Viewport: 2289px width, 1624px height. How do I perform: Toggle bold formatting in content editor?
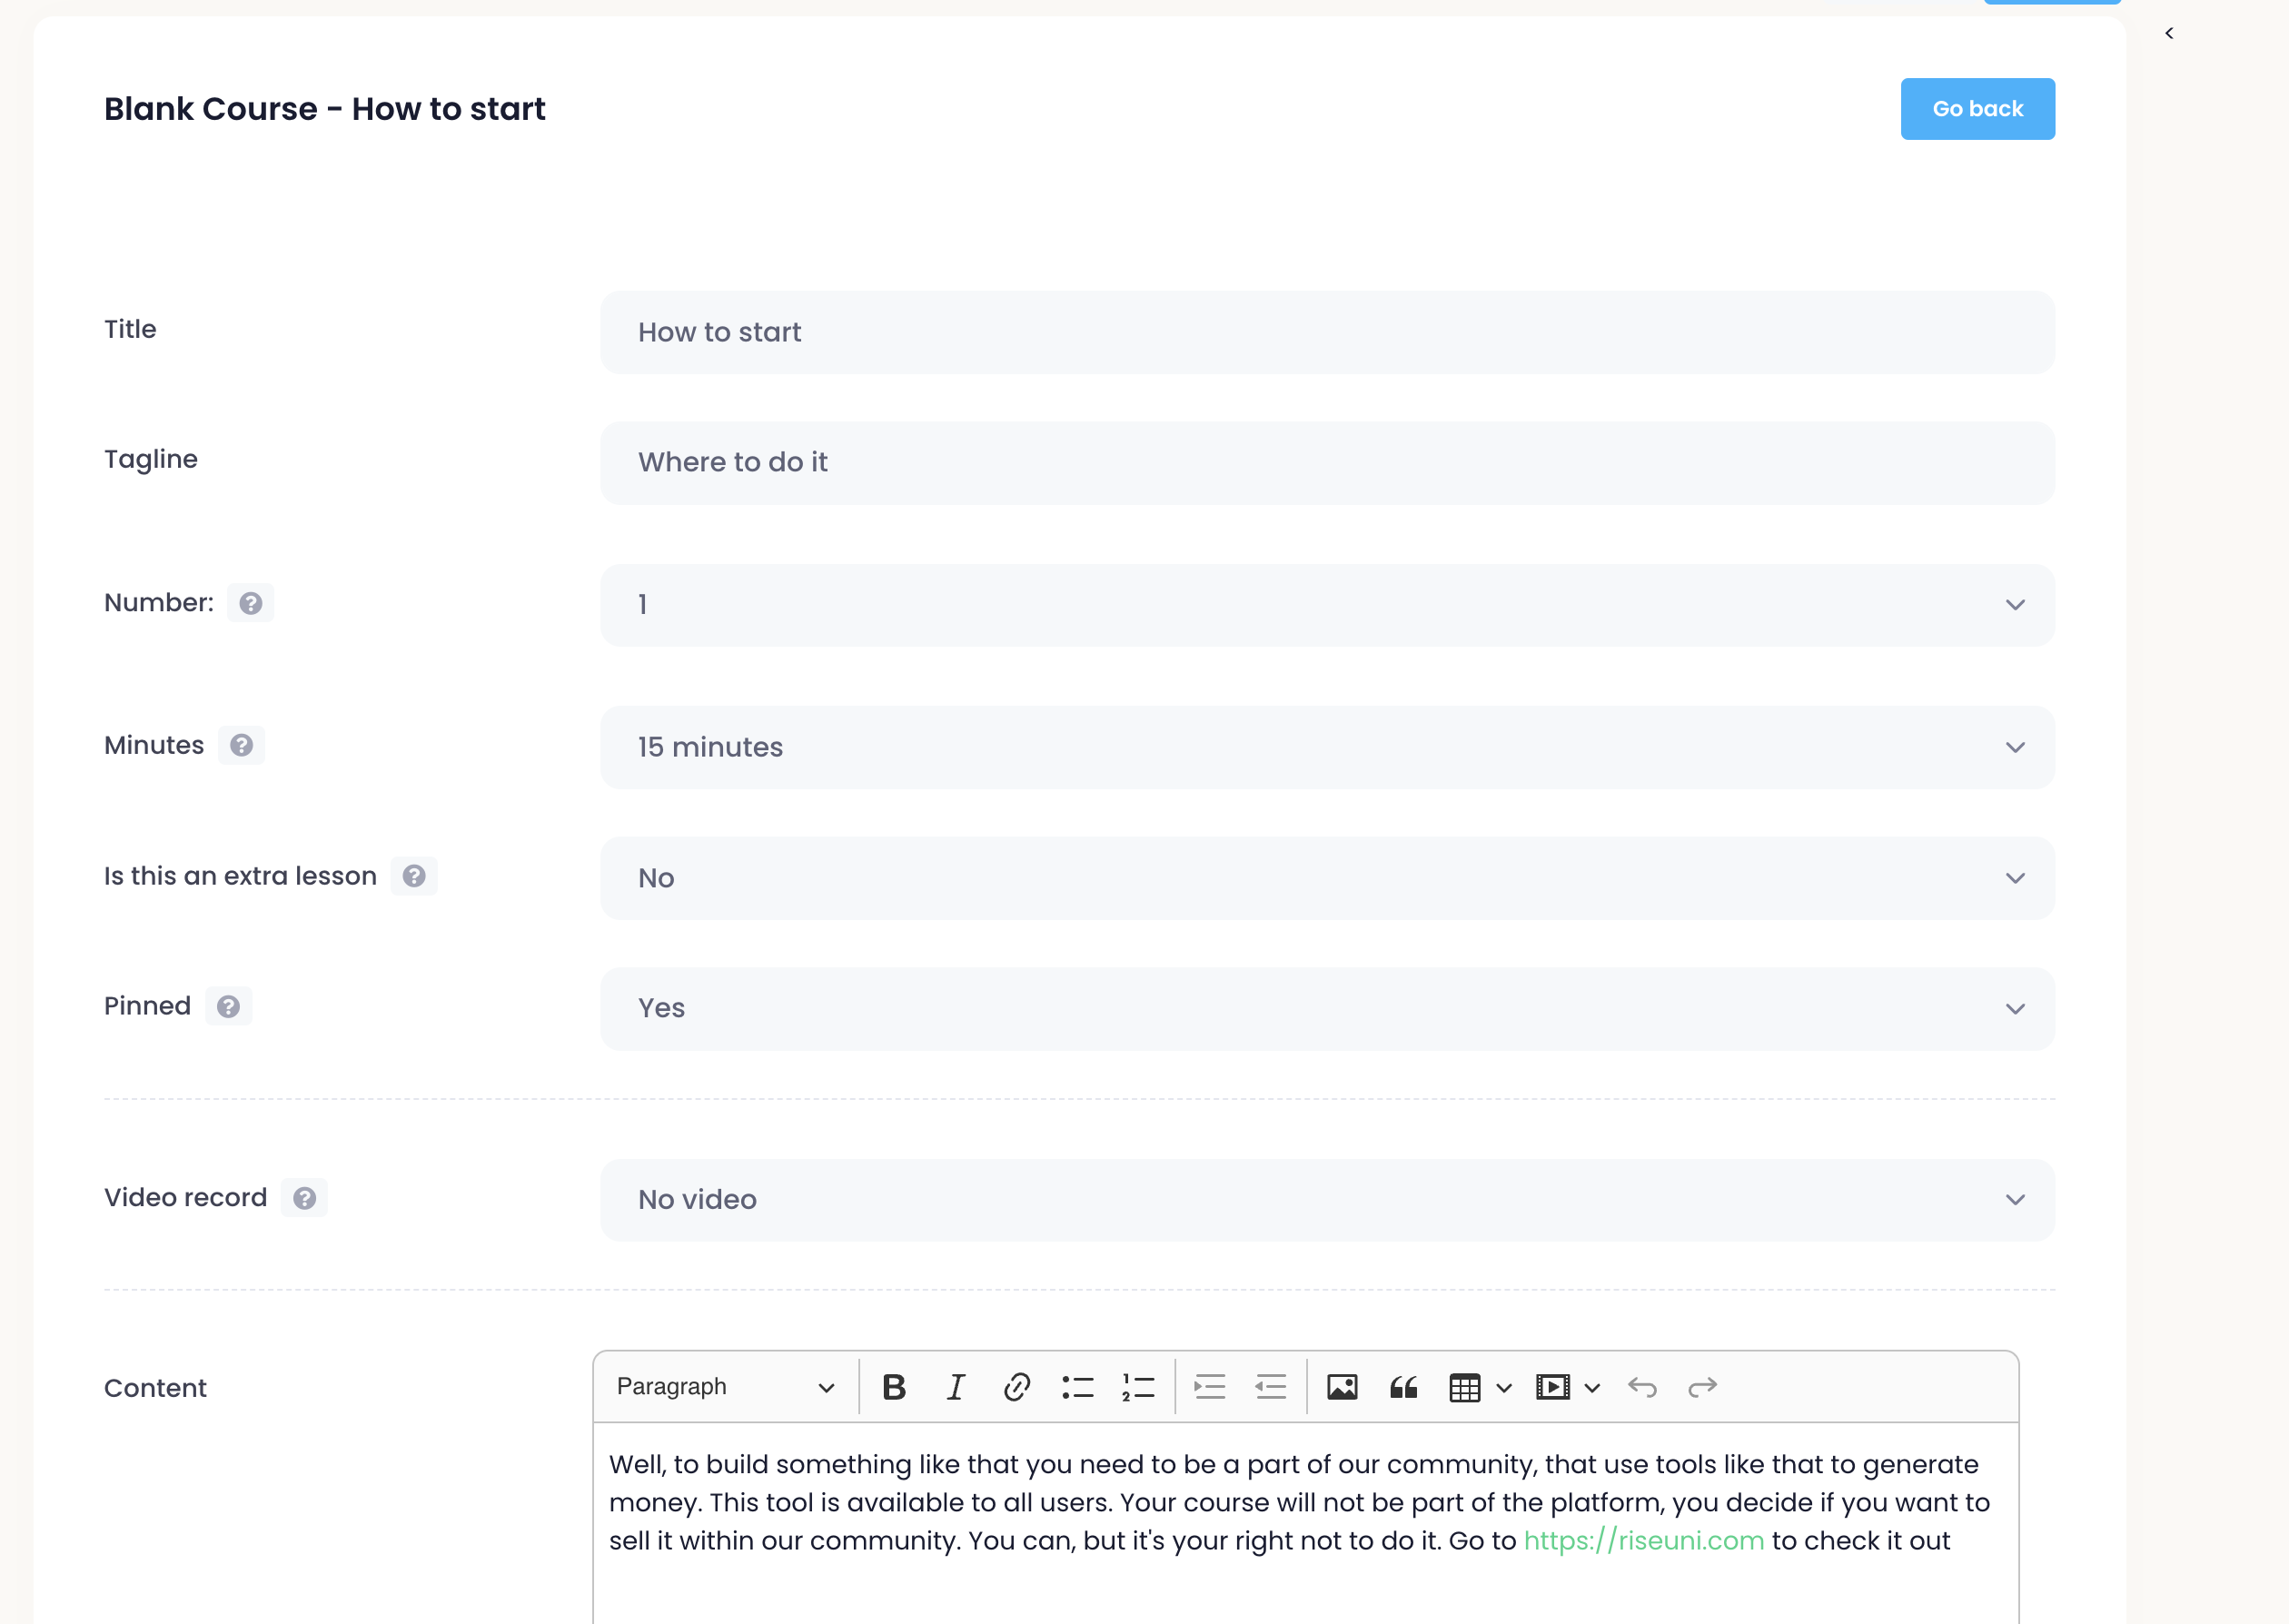(x=894, y=1387)
